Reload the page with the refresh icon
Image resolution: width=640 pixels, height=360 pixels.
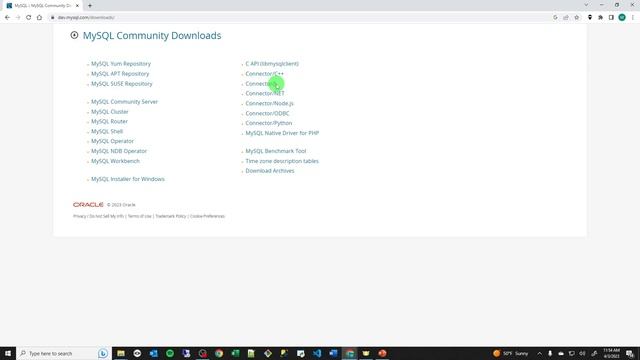(29, 18)
